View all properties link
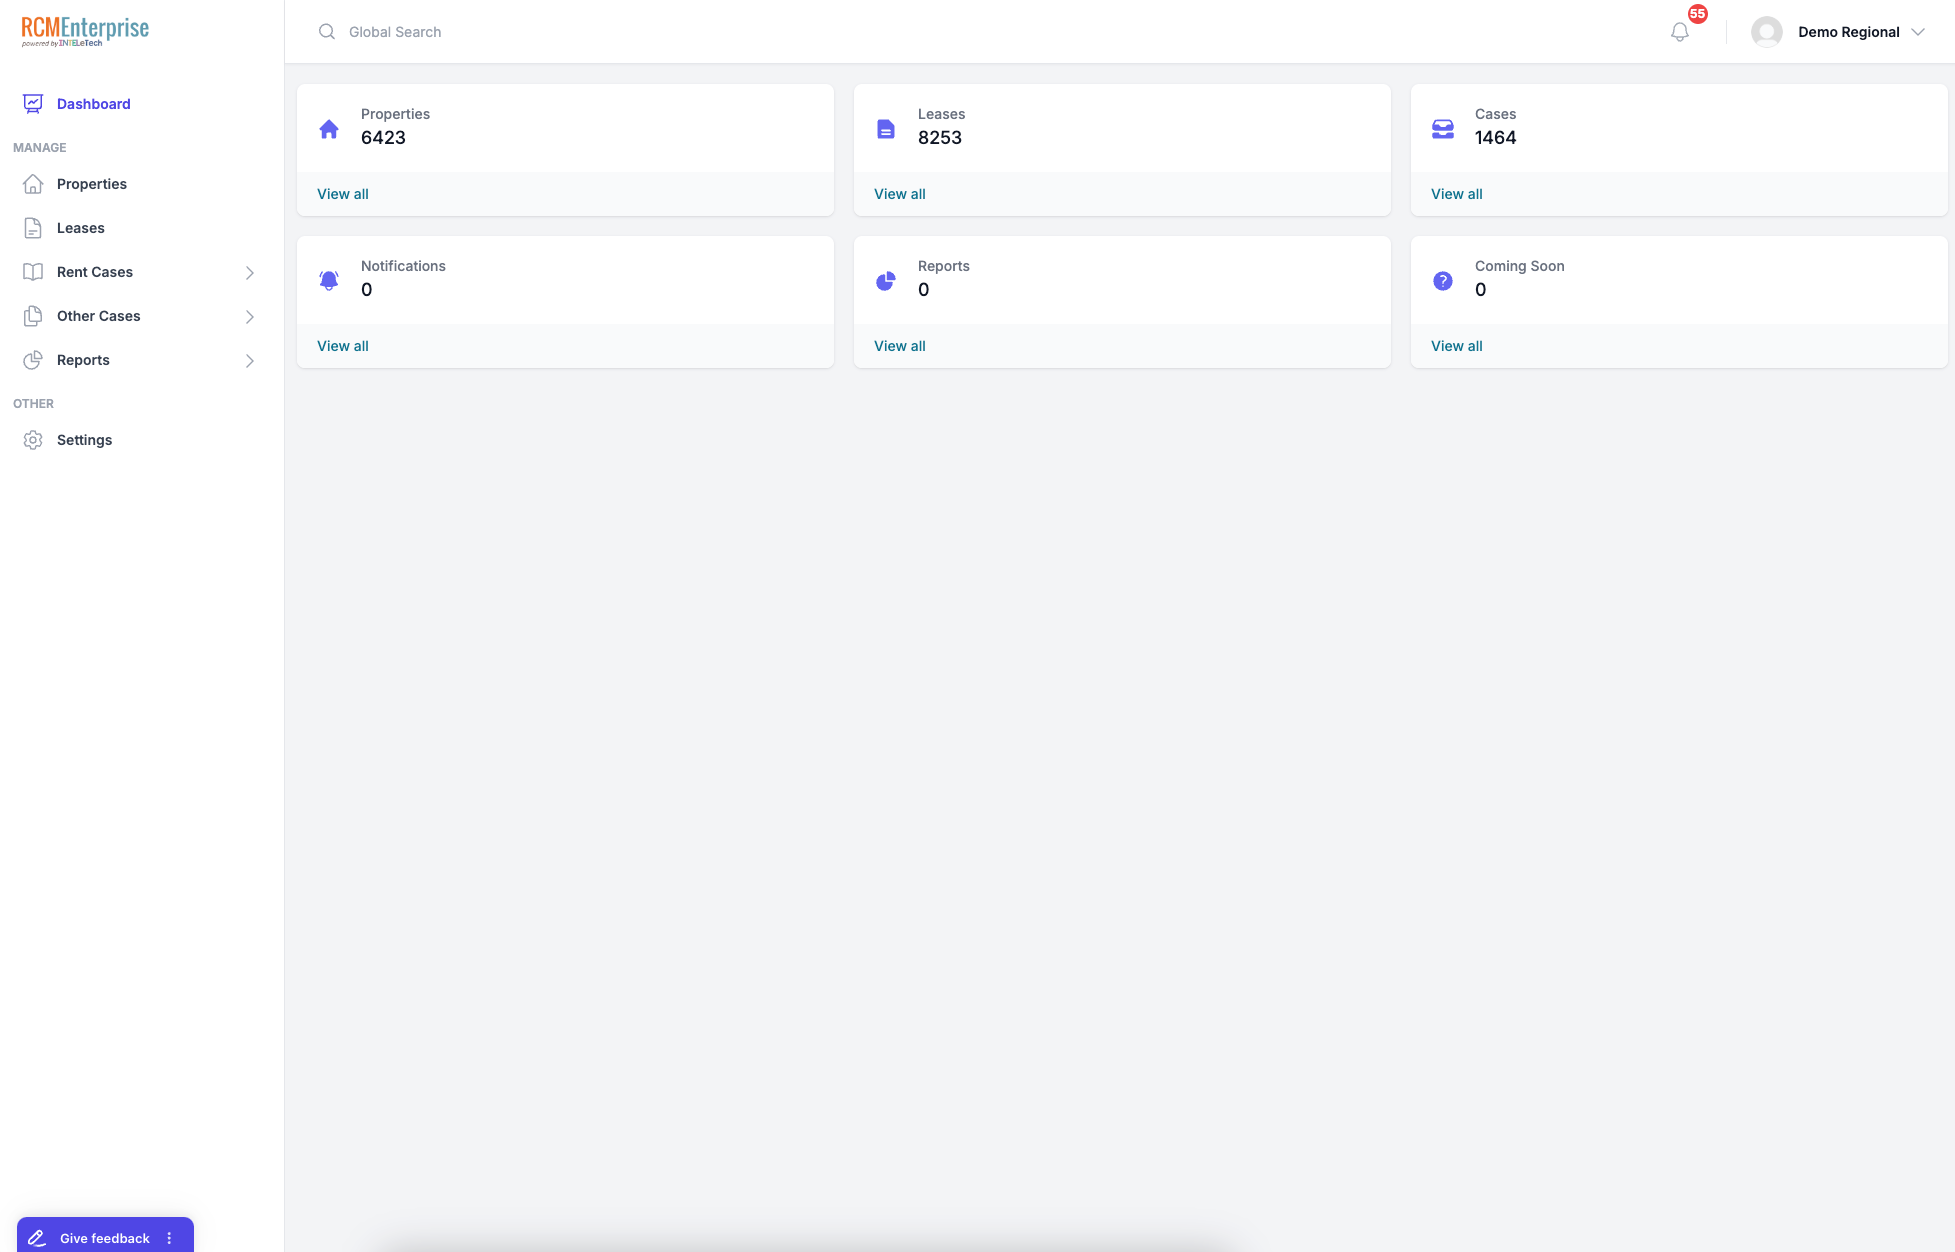1955x1252 pixels. coord(342,194)
